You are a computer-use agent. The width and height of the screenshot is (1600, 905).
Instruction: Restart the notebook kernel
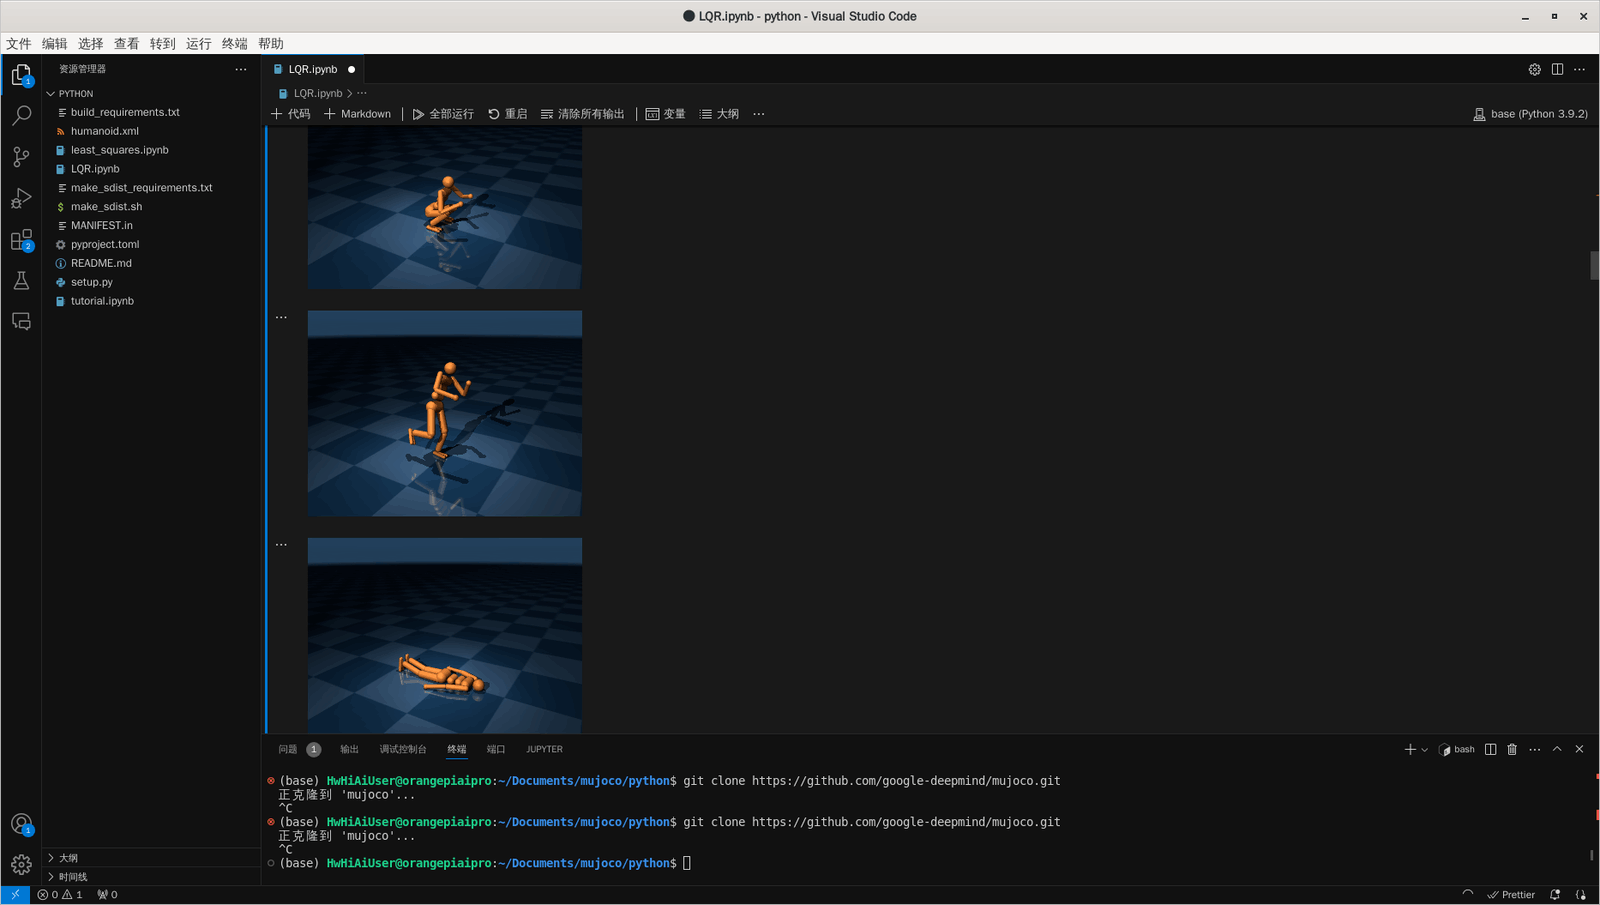click(x=508, y=114)
